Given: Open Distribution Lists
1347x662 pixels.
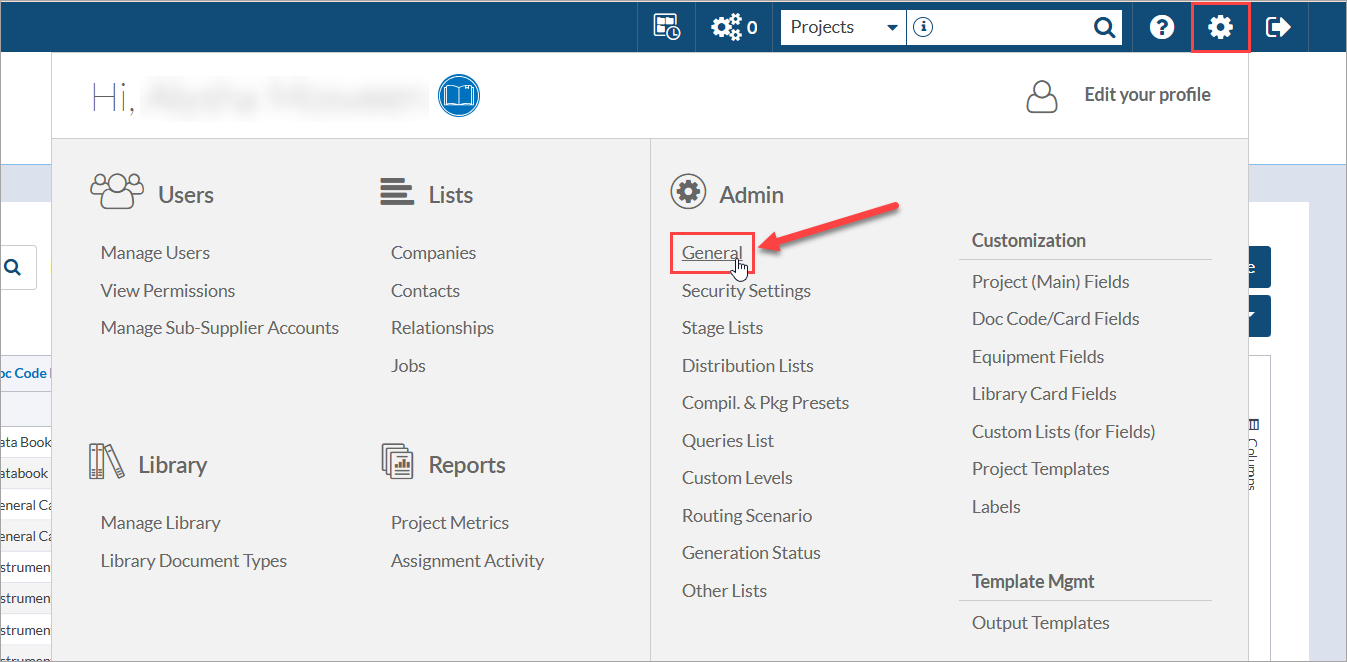Looking at the screenshot, I should pos(747,366).
